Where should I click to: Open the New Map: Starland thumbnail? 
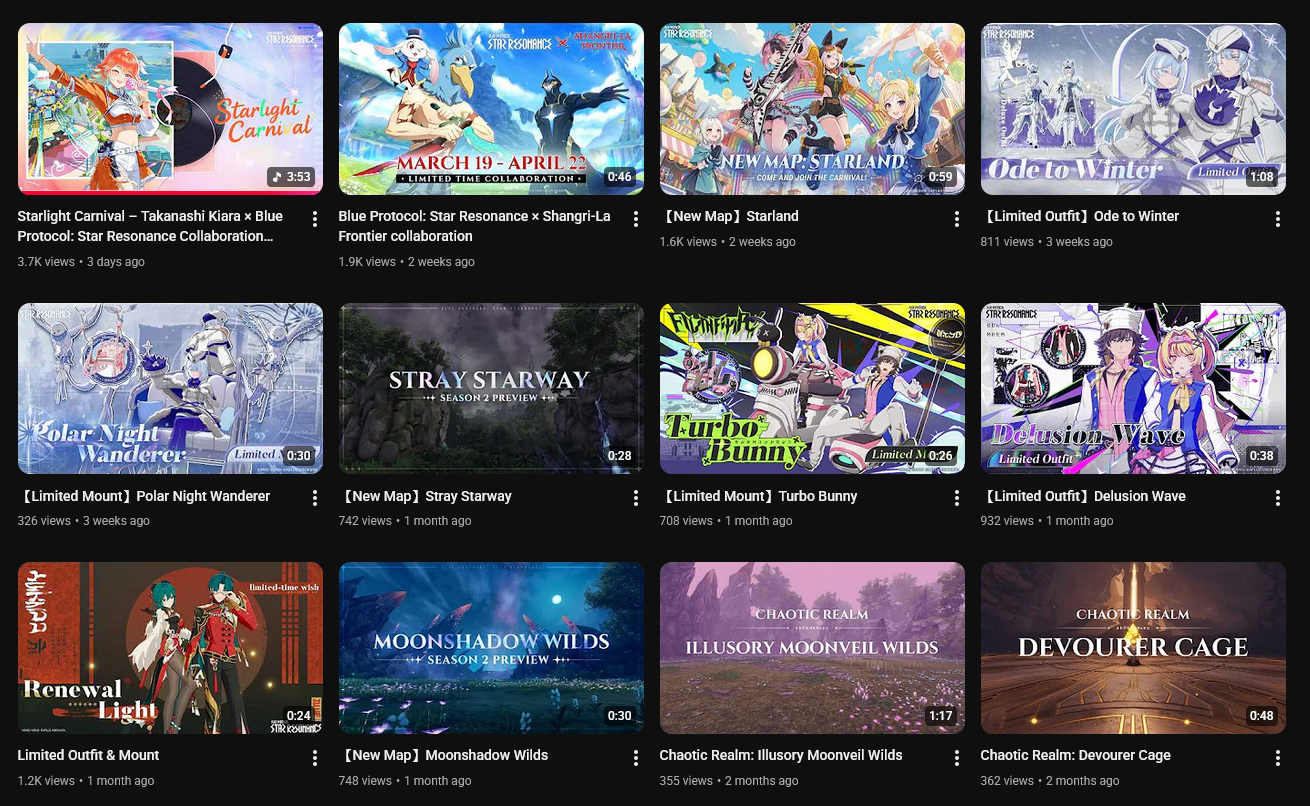click(812, 109)
